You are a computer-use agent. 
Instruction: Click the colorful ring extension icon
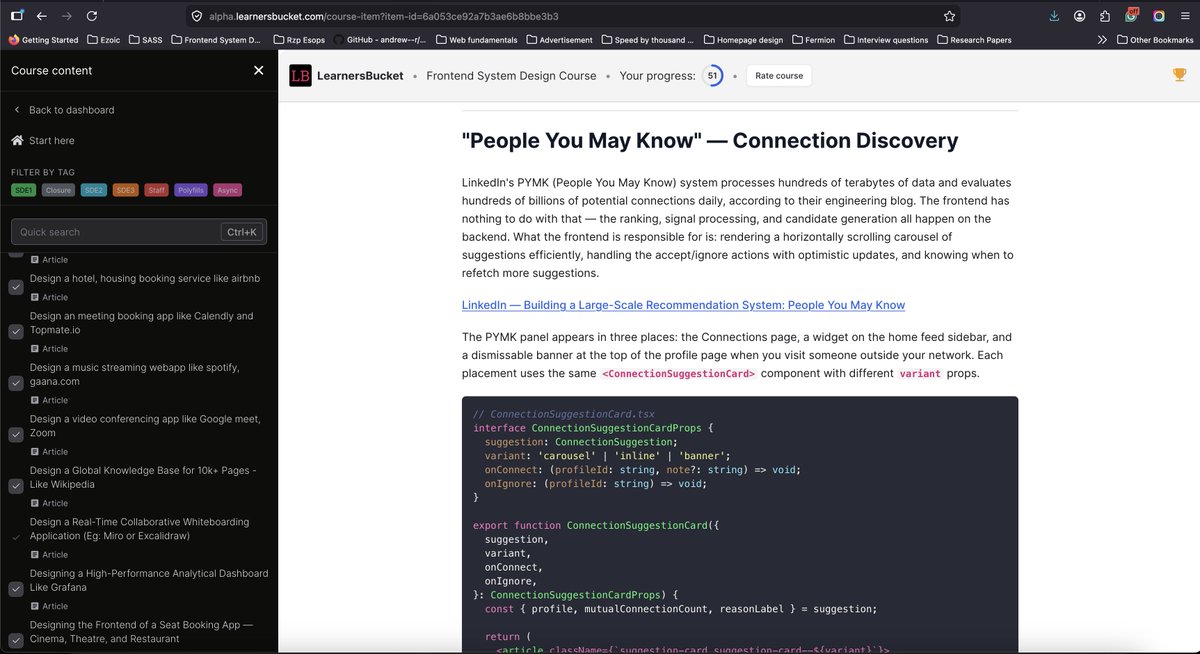click(1158, 16)
